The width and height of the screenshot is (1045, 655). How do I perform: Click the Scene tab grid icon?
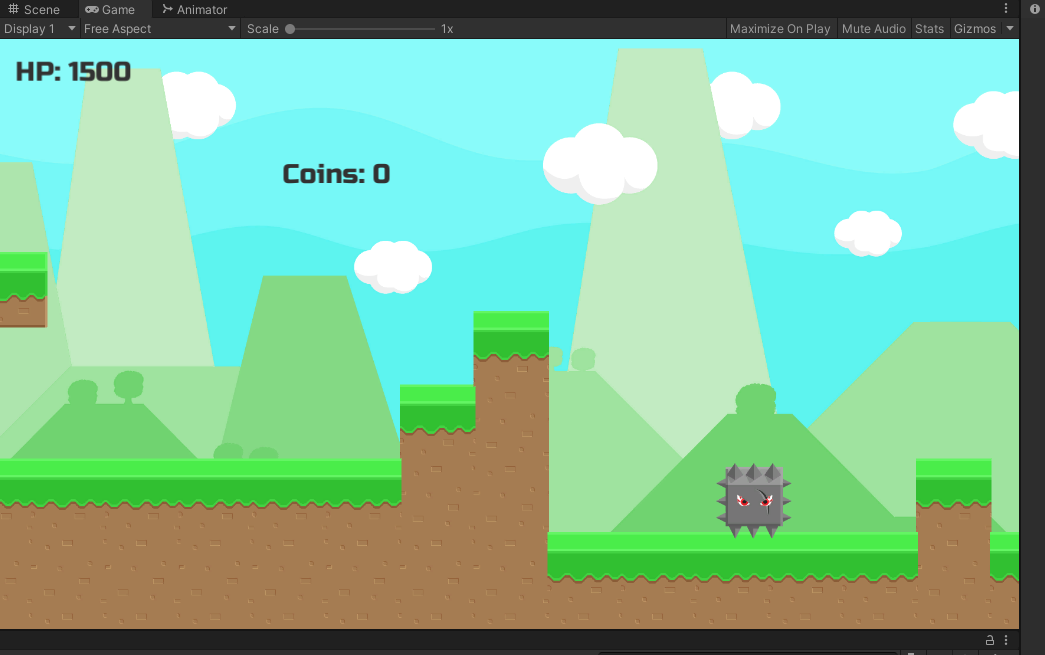(13, 9)
